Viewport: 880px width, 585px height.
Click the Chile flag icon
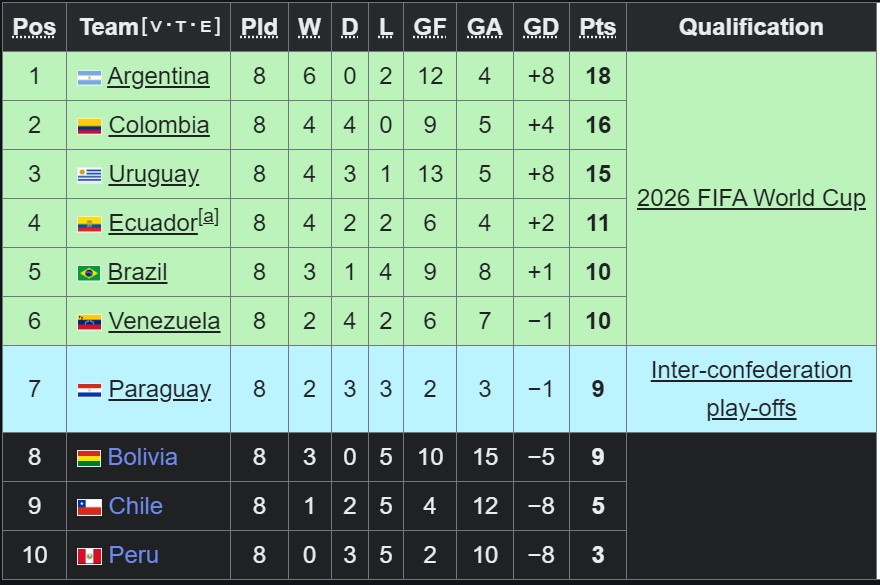(89, 507)
